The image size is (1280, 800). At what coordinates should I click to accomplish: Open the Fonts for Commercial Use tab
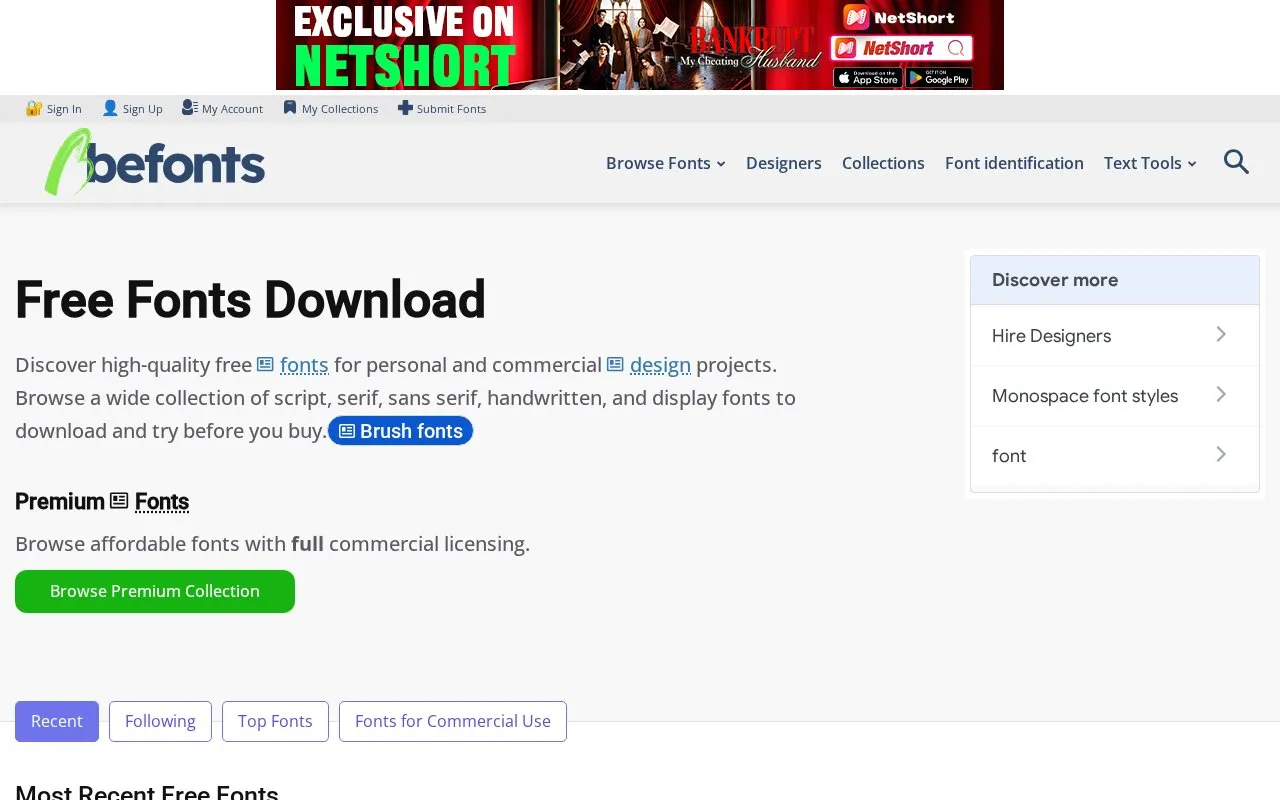(x=453, y=721)
